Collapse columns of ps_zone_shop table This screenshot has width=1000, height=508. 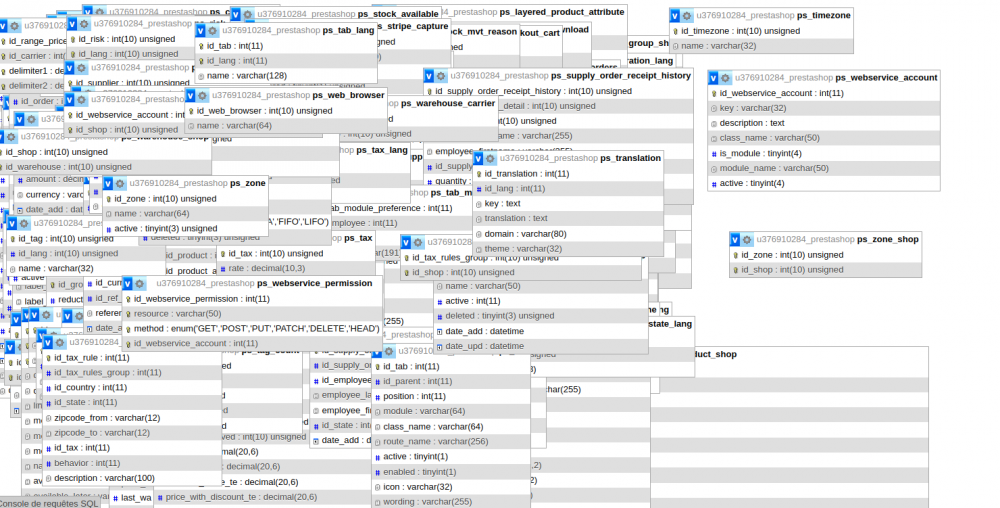pyautogui.click(x=735, y=240)
